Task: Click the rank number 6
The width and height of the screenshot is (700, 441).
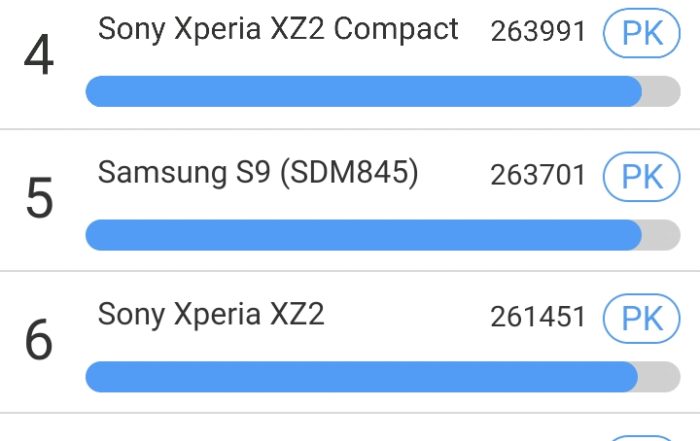Action: [39, 341]
